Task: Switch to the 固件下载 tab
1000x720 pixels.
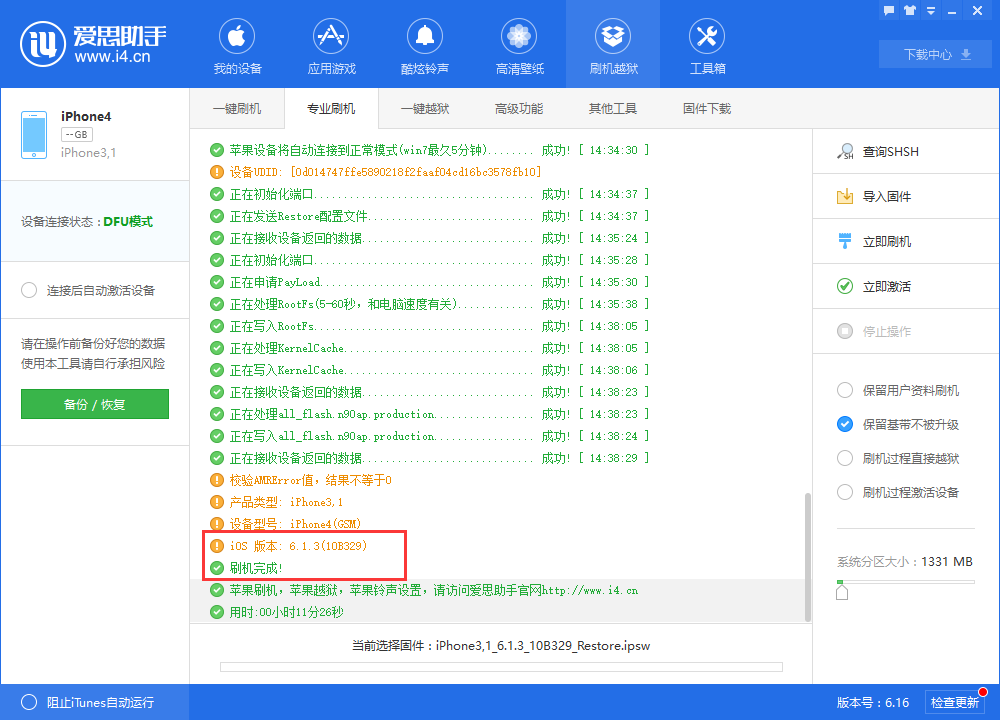Action: click(x=707, y=108)
